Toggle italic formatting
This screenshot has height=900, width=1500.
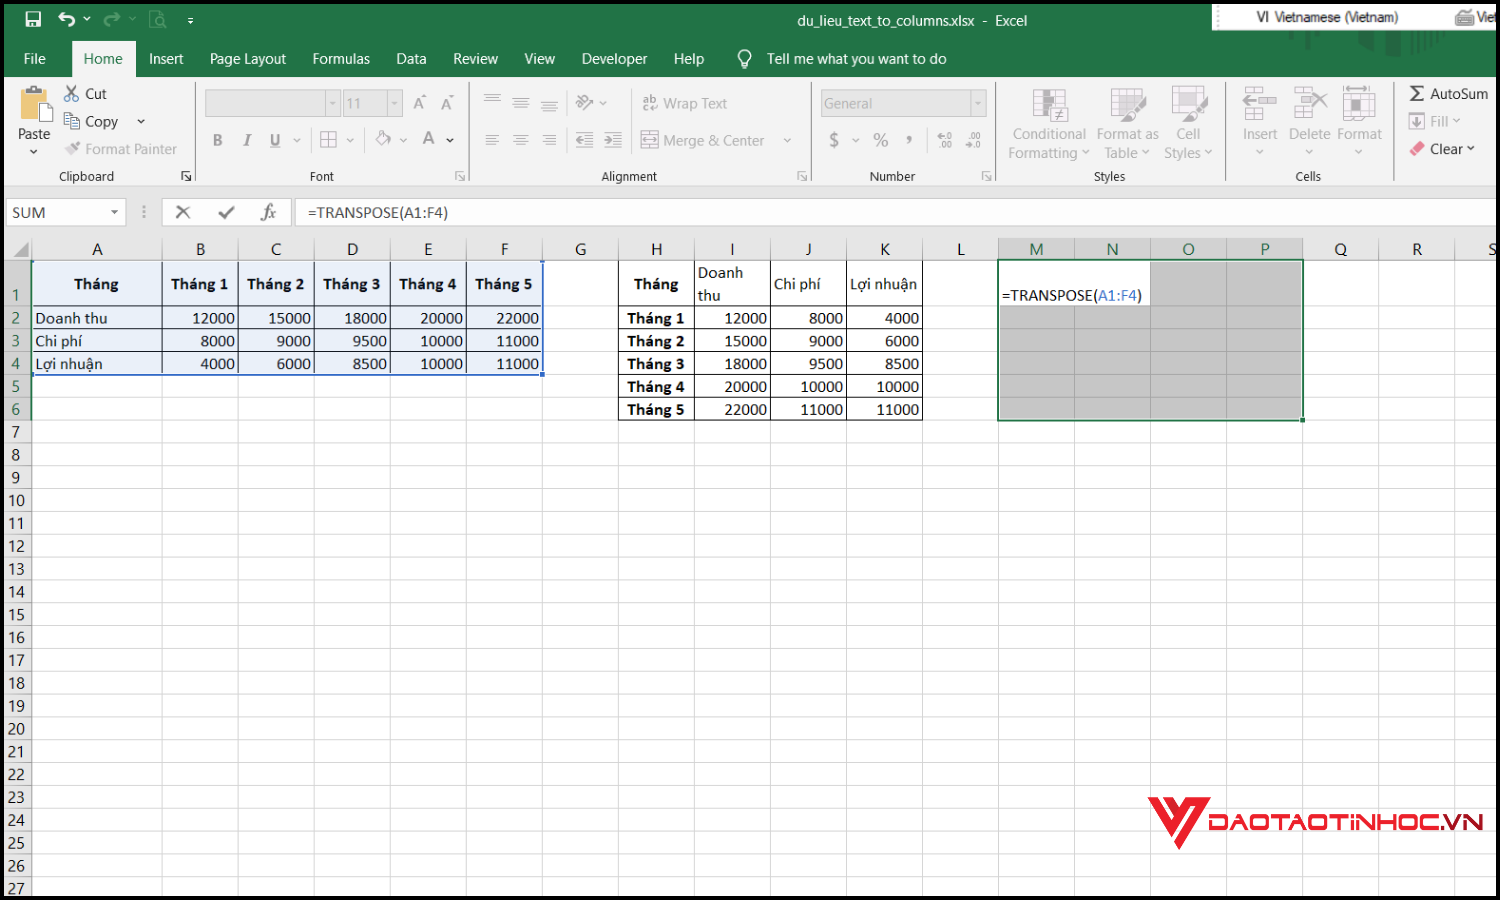(x=246, y=140)
